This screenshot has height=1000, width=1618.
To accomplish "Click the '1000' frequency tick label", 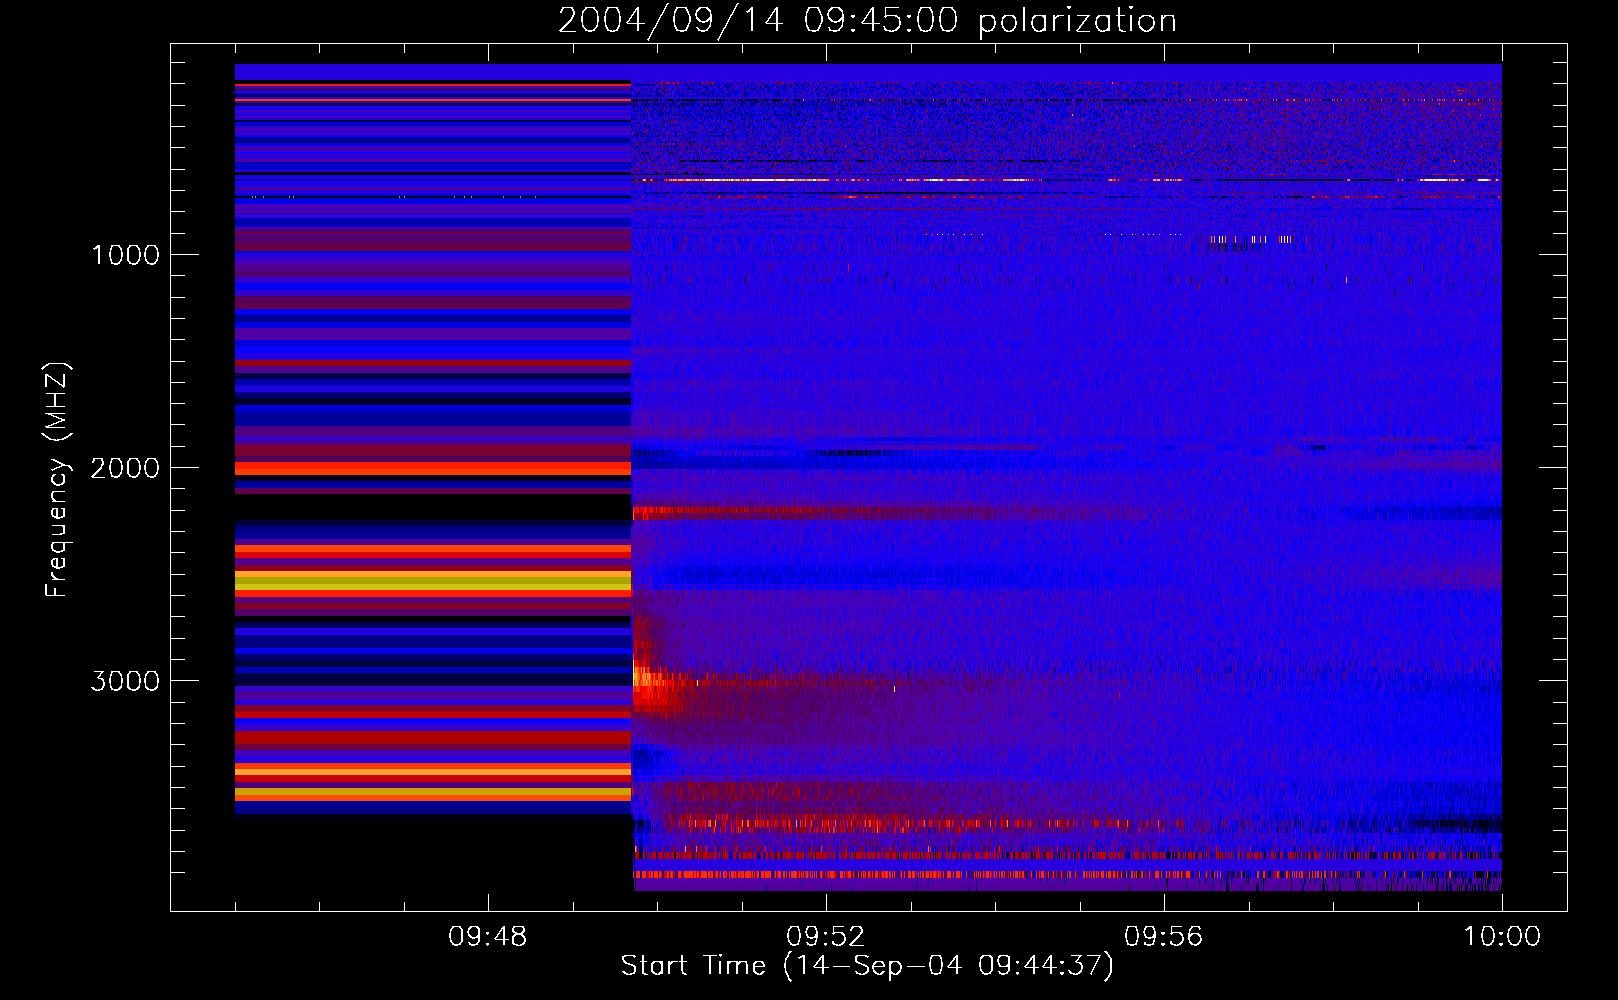I will 125,255.
